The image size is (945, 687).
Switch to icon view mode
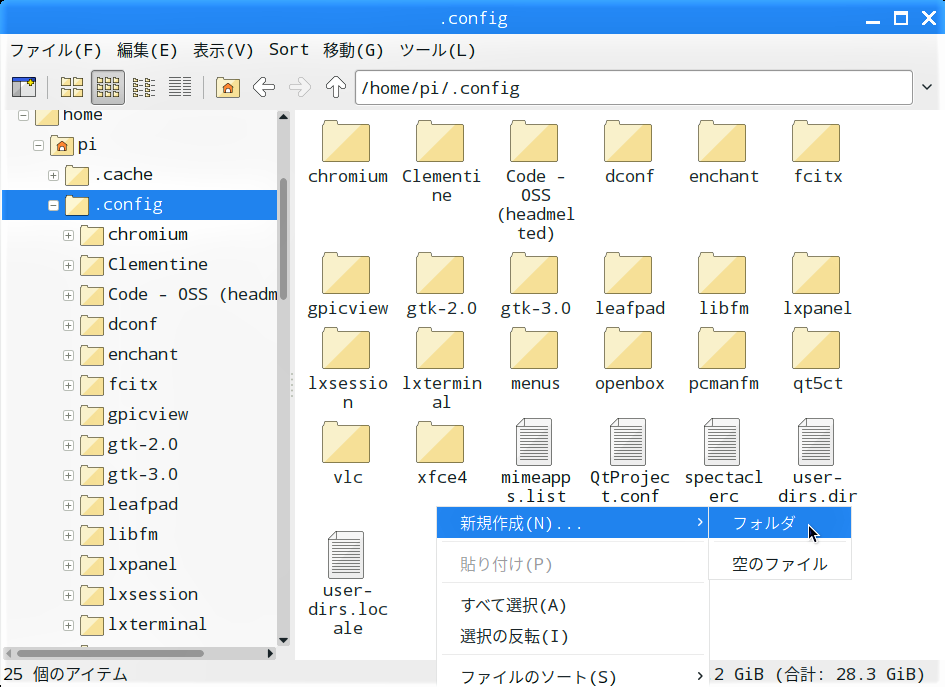72,87
